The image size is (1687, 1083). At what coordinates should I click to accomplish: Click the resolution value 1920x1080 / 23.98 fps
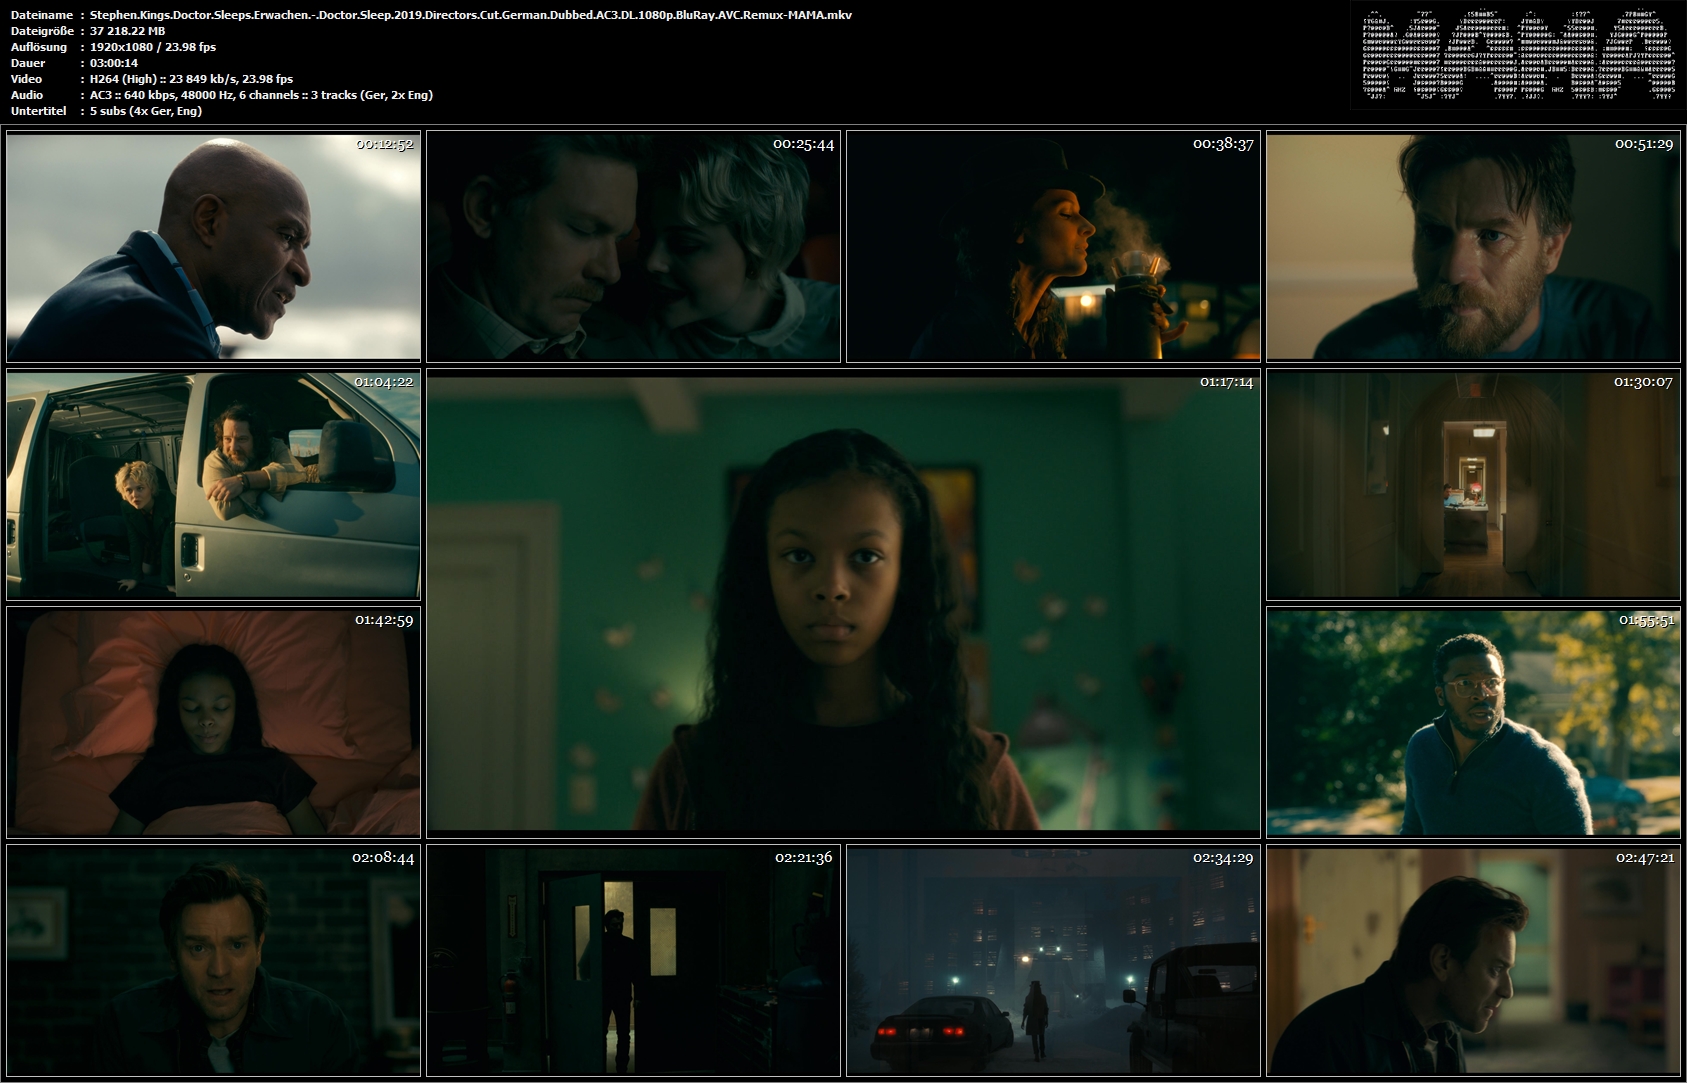[x=153, y=47]
